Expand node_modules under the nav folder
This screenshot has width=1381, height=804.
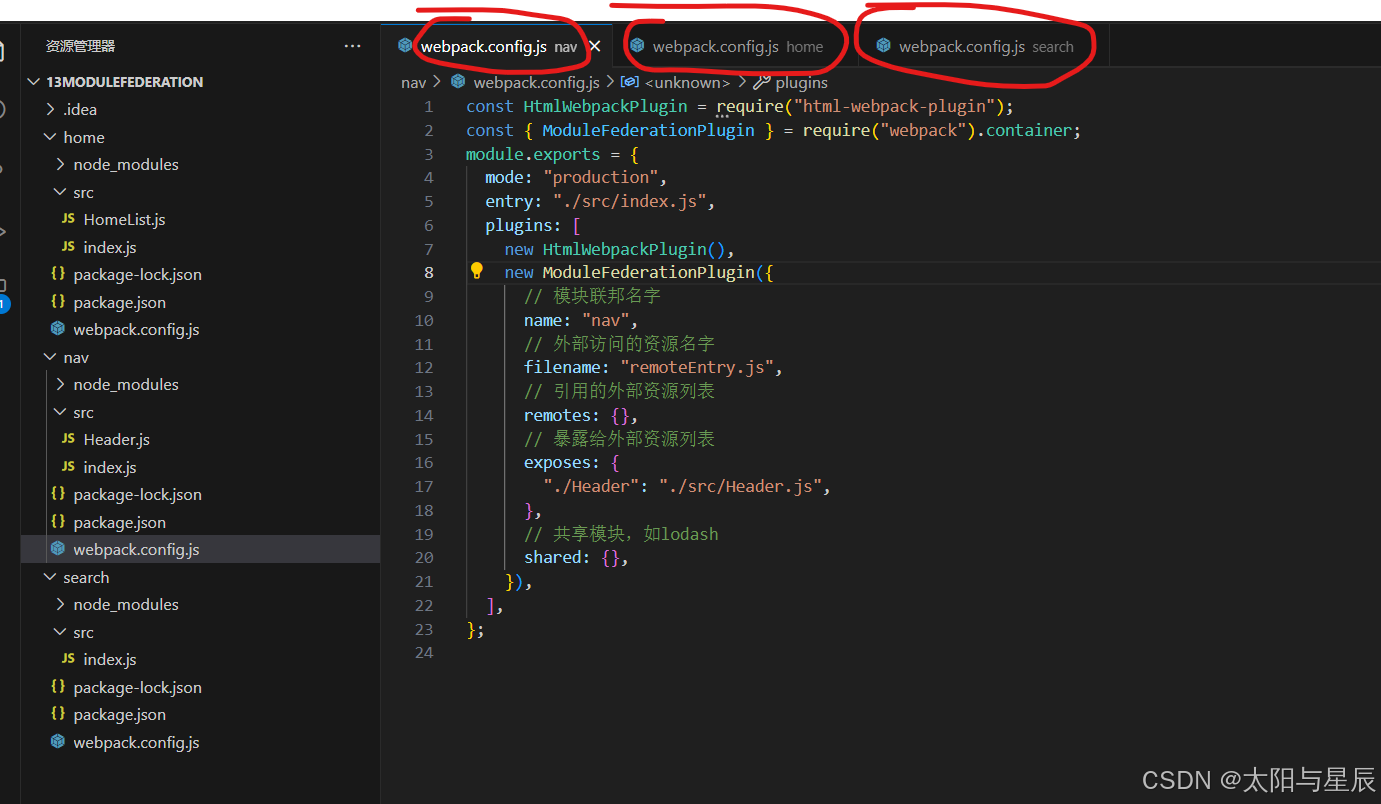click(x=125, y=384)
